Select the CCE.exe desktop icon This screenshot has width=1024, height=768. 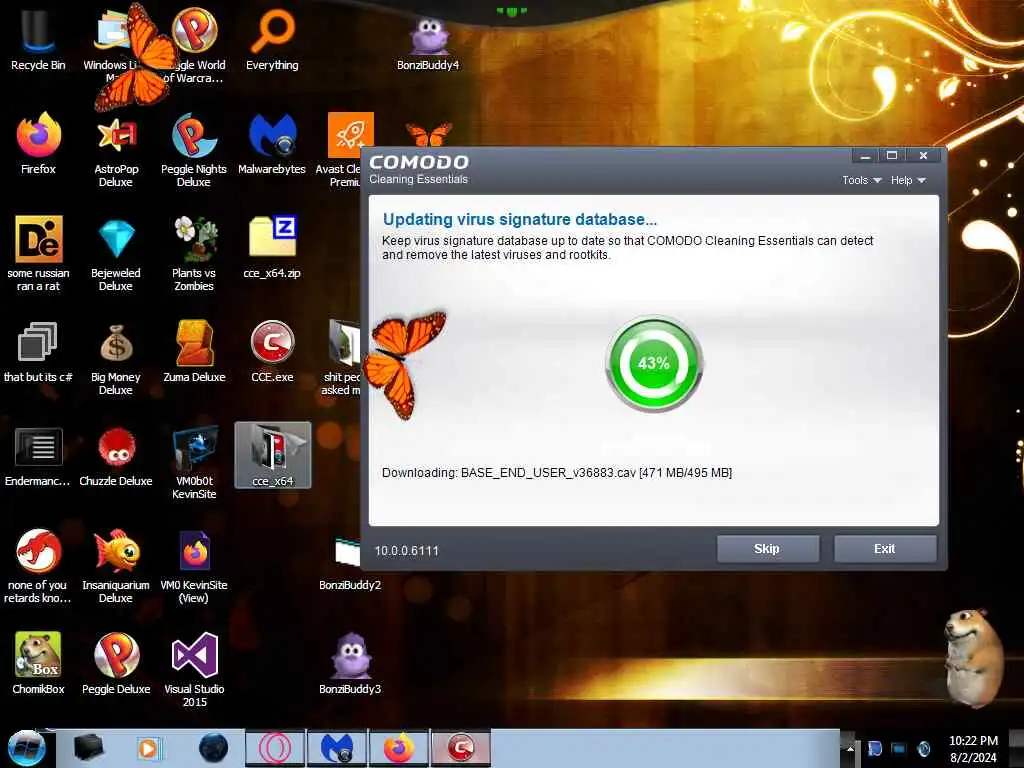pos(272,351)
